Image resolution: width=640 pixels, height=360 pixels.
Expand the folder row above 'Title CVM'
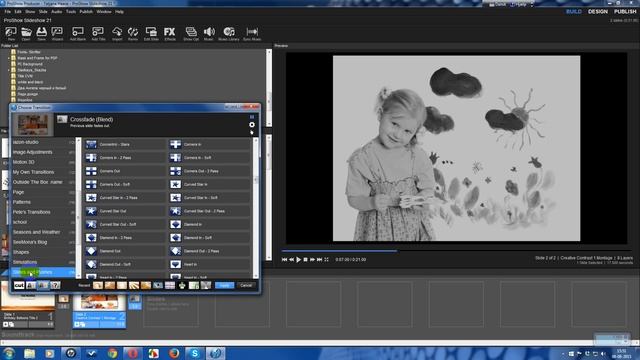pyautogui.click(x=9, y=70)
